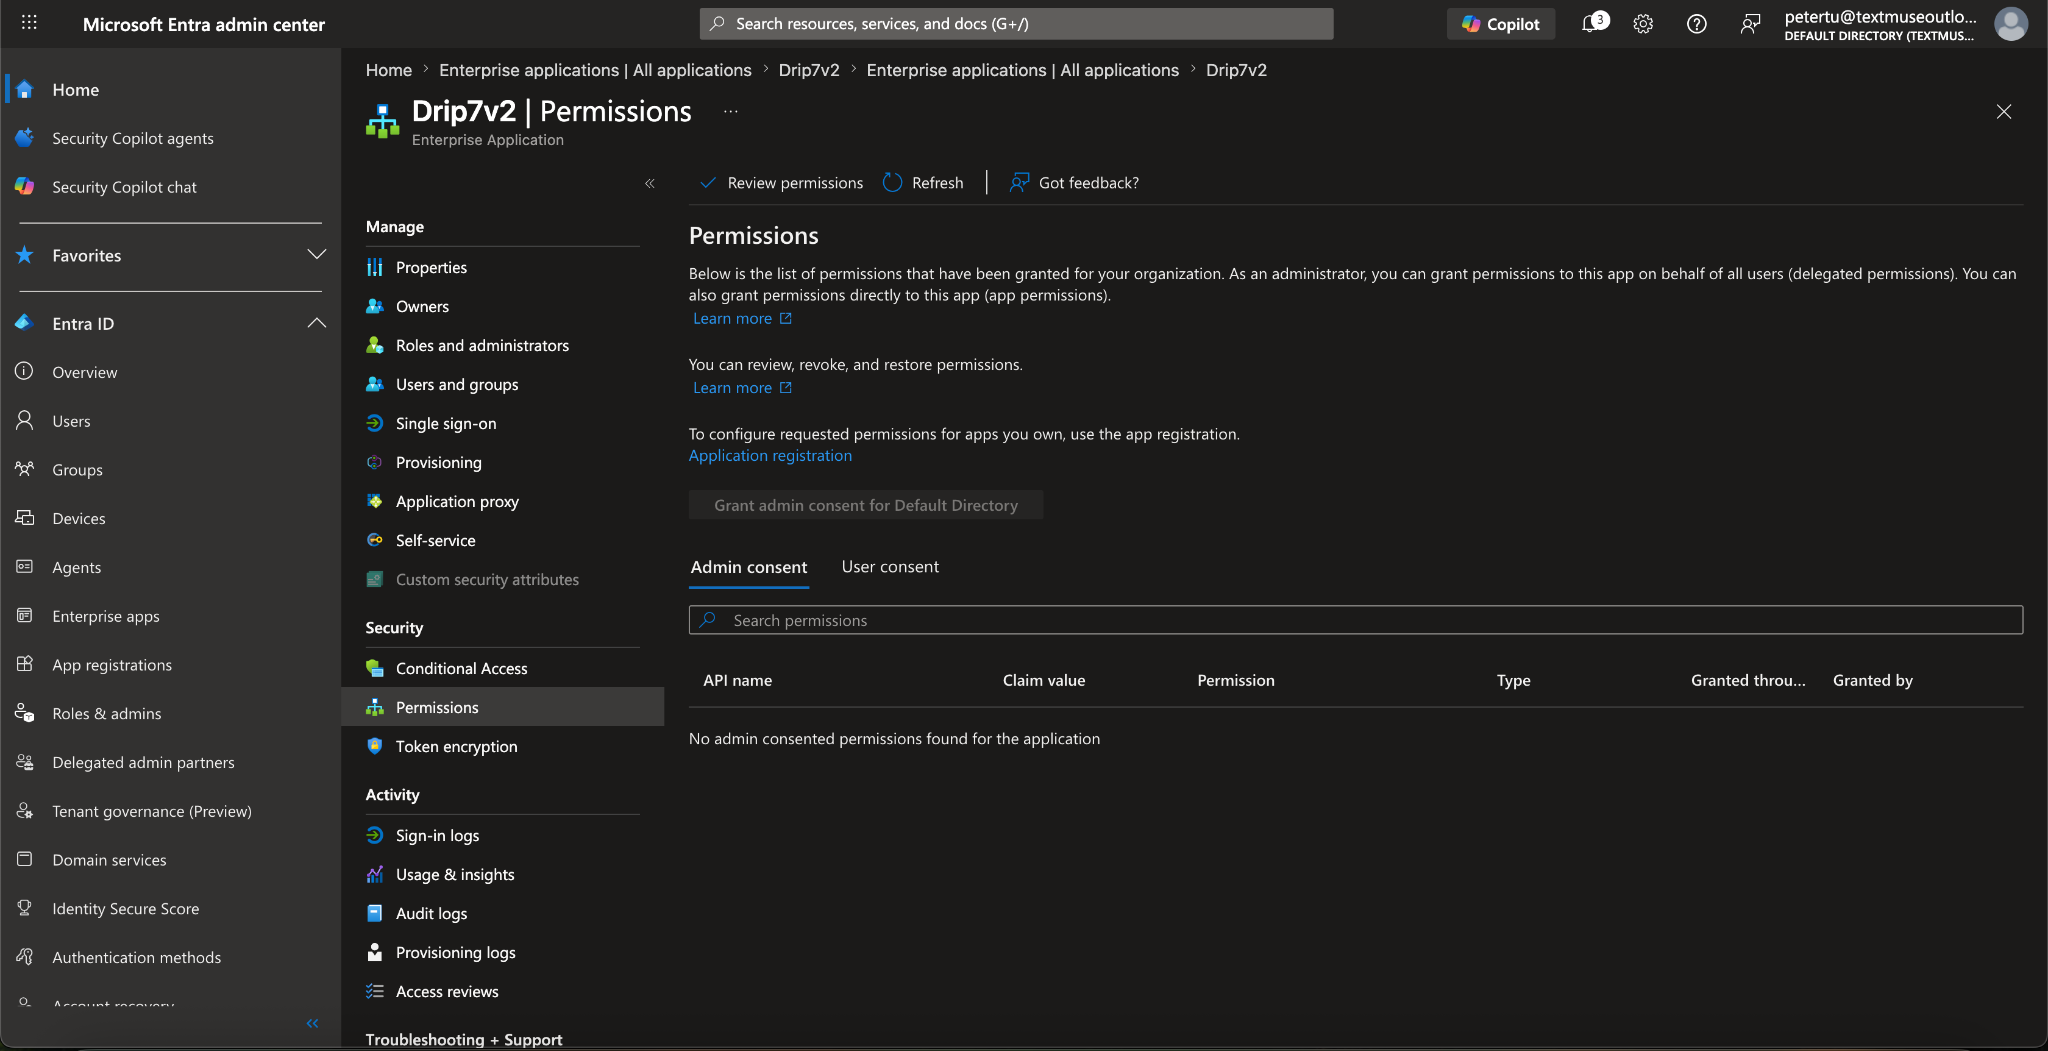Image resolution: width=2048 pixels, height=1051 pixels.
Task: Click the Search permissions field
Action: tap(1356, 620)
